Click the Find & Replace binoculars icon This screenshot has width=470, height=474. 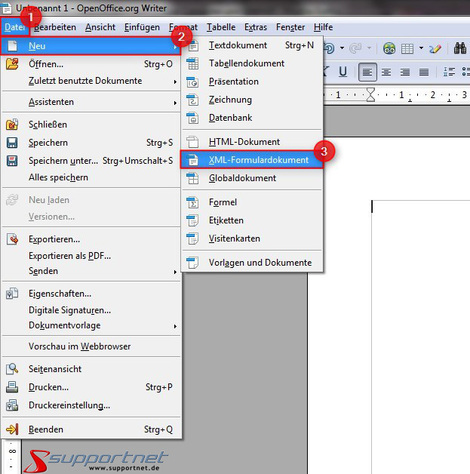coord(460,49)
